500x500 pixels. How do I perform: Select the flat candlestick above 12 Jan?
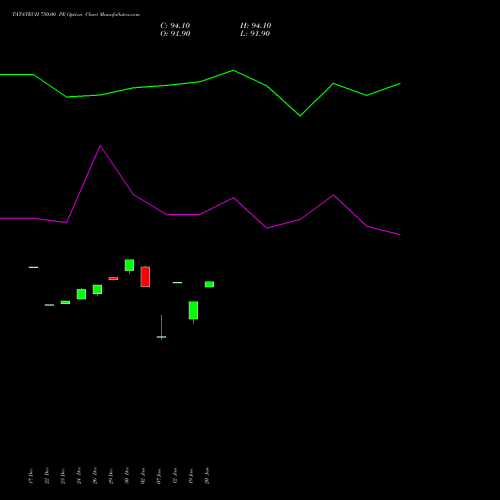coord(177,283)
